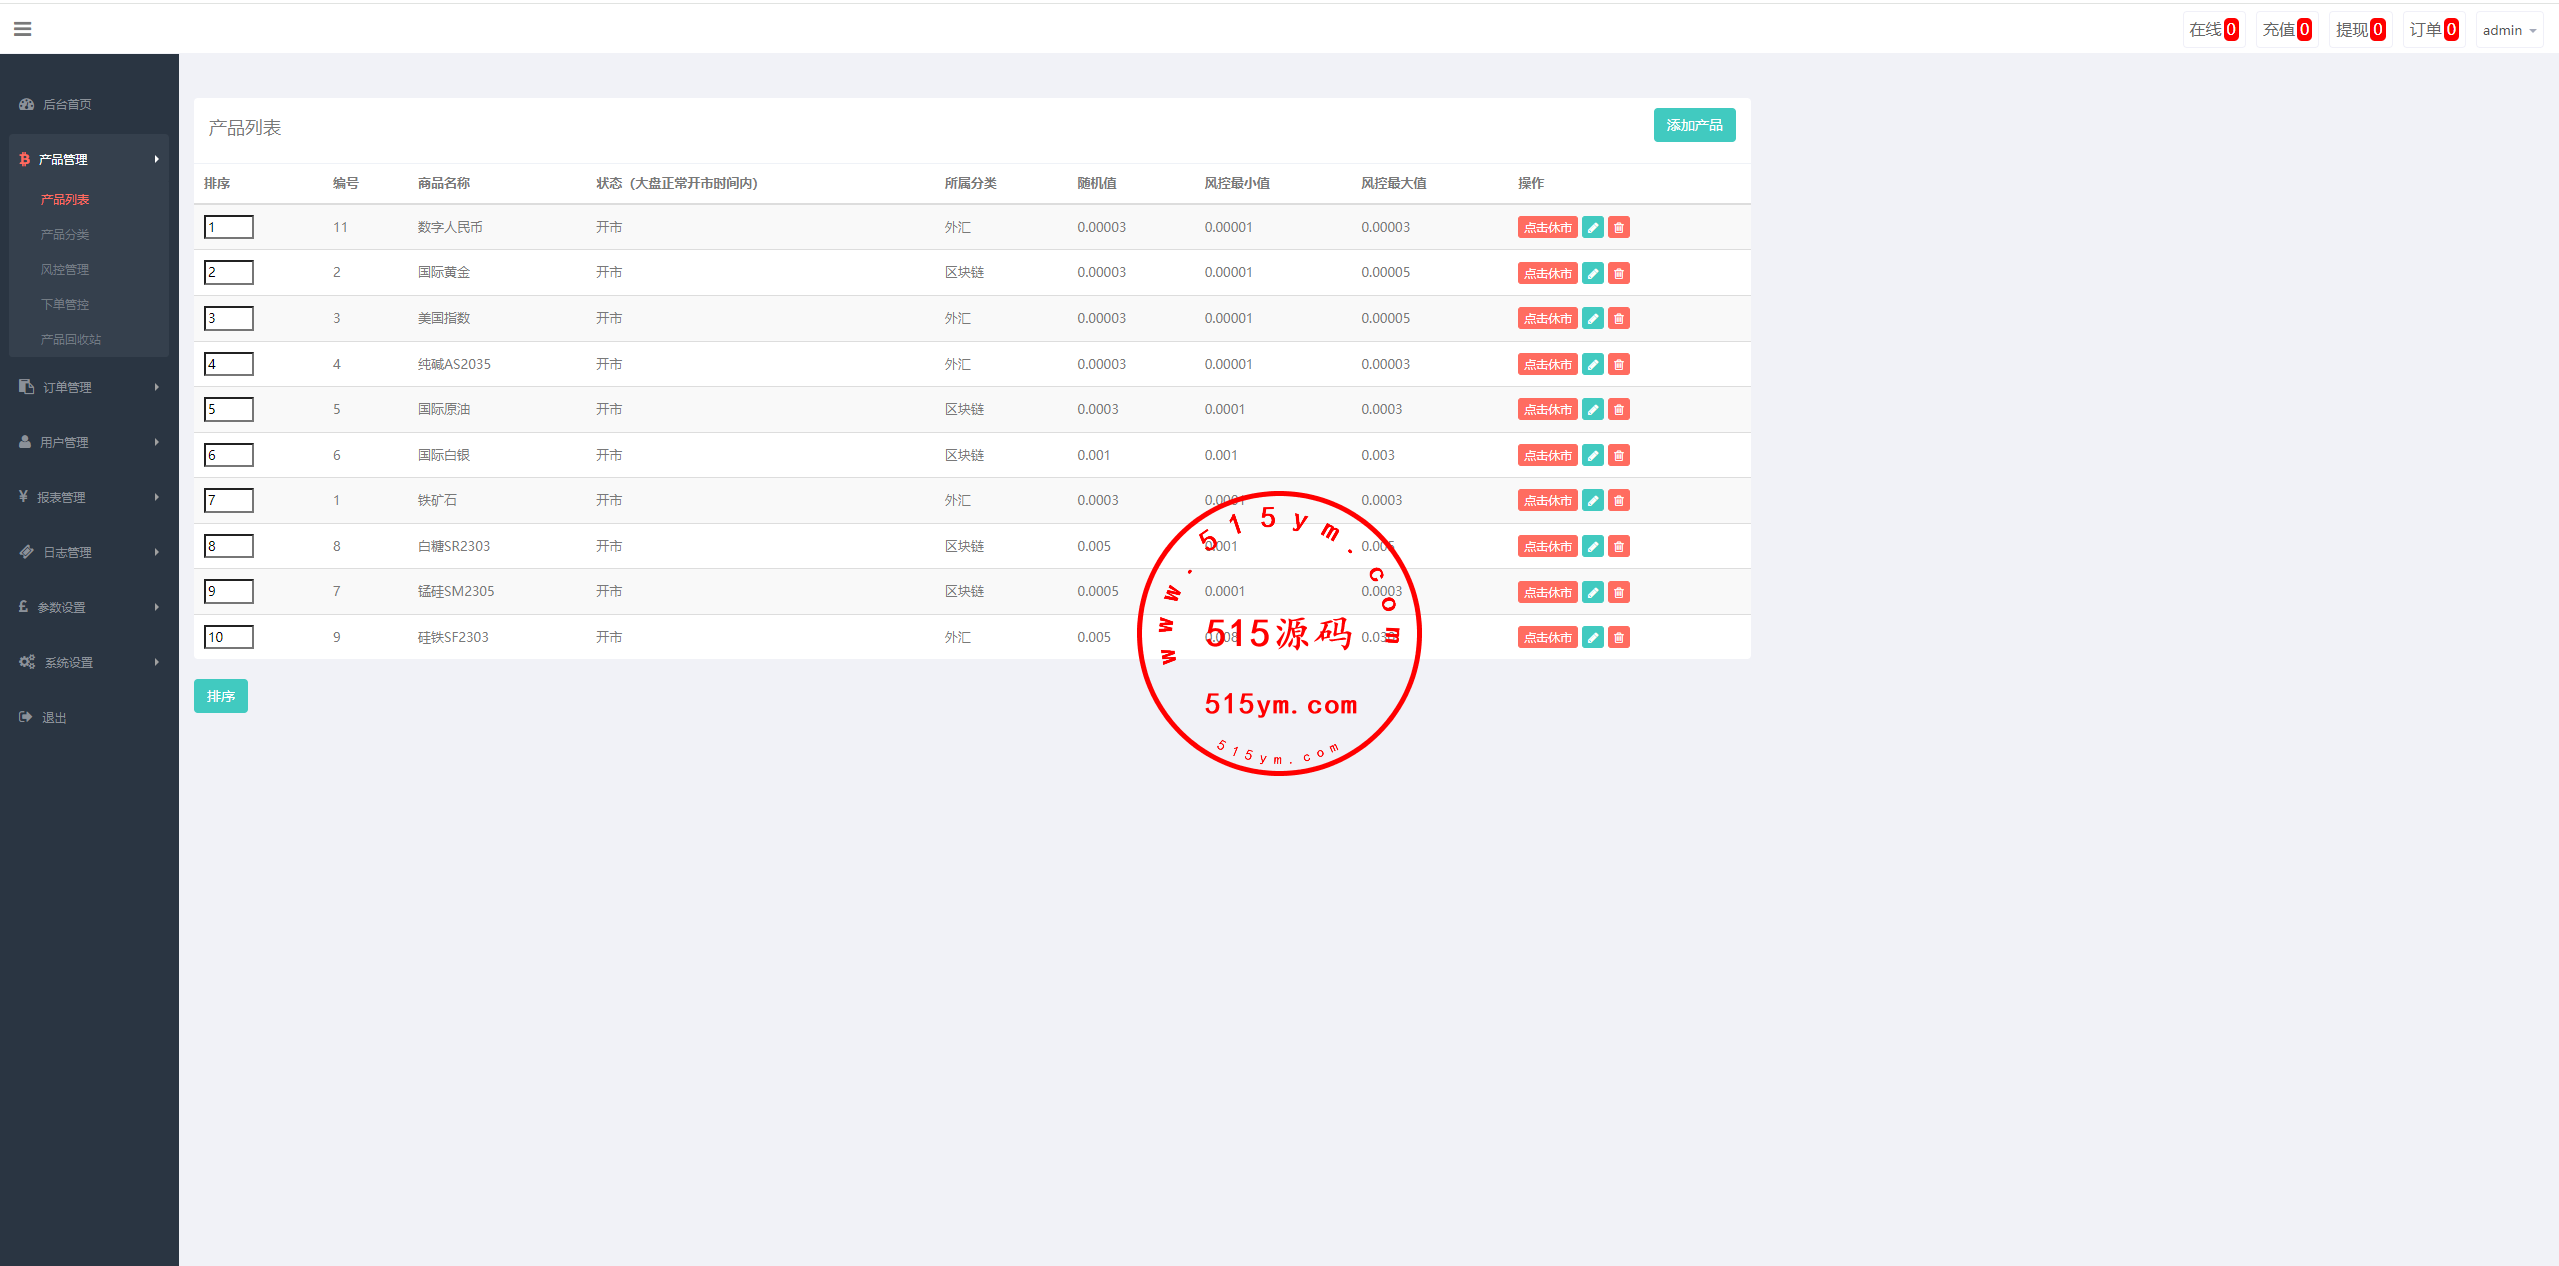Click the sort order input for 数字人民币
The image size is (2559, 1266).
coord(229,228)
